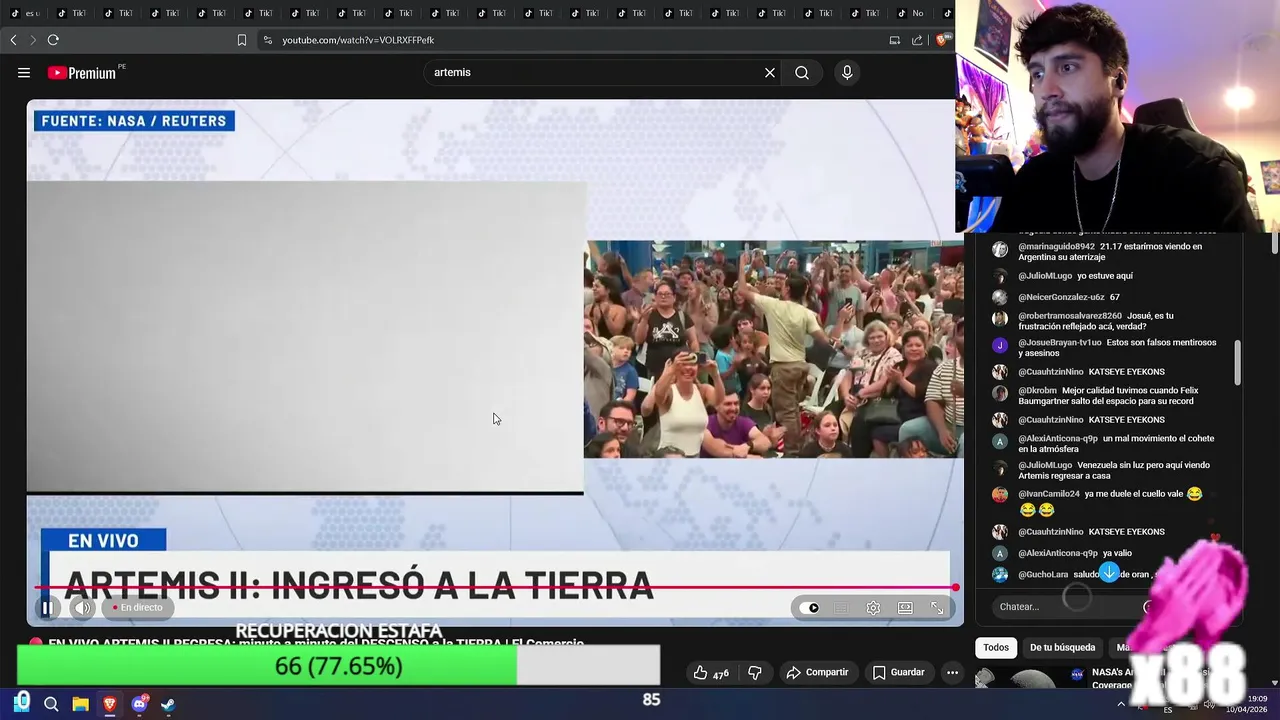This screenshot has height=720, width=1280.
Task: Open the share icon in address bar
Action: pos(917,40)
